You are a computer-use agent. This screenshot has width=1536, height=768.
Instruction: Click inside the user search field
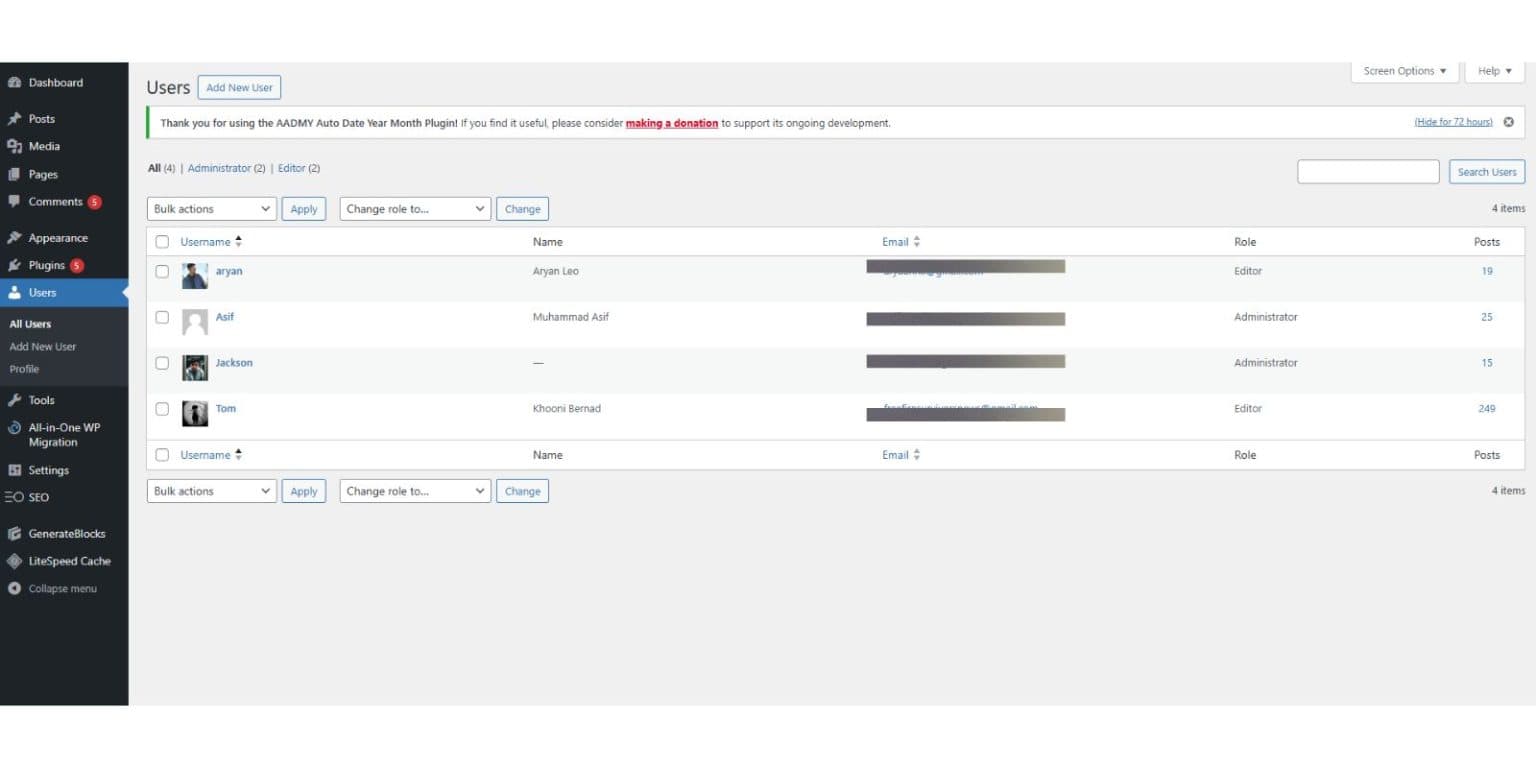tap(1367, 171)
